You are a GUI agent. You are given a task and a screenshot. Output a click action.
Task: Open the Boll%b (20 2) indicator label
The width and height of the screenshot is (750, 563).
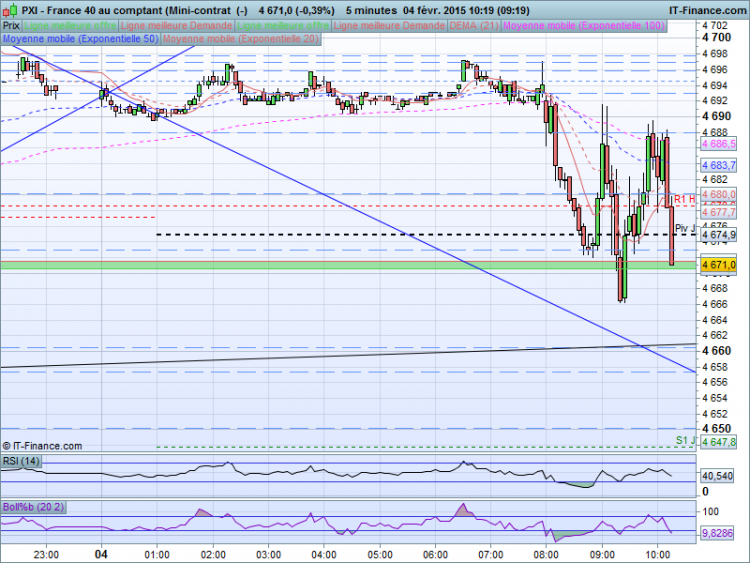click(33, 507)
